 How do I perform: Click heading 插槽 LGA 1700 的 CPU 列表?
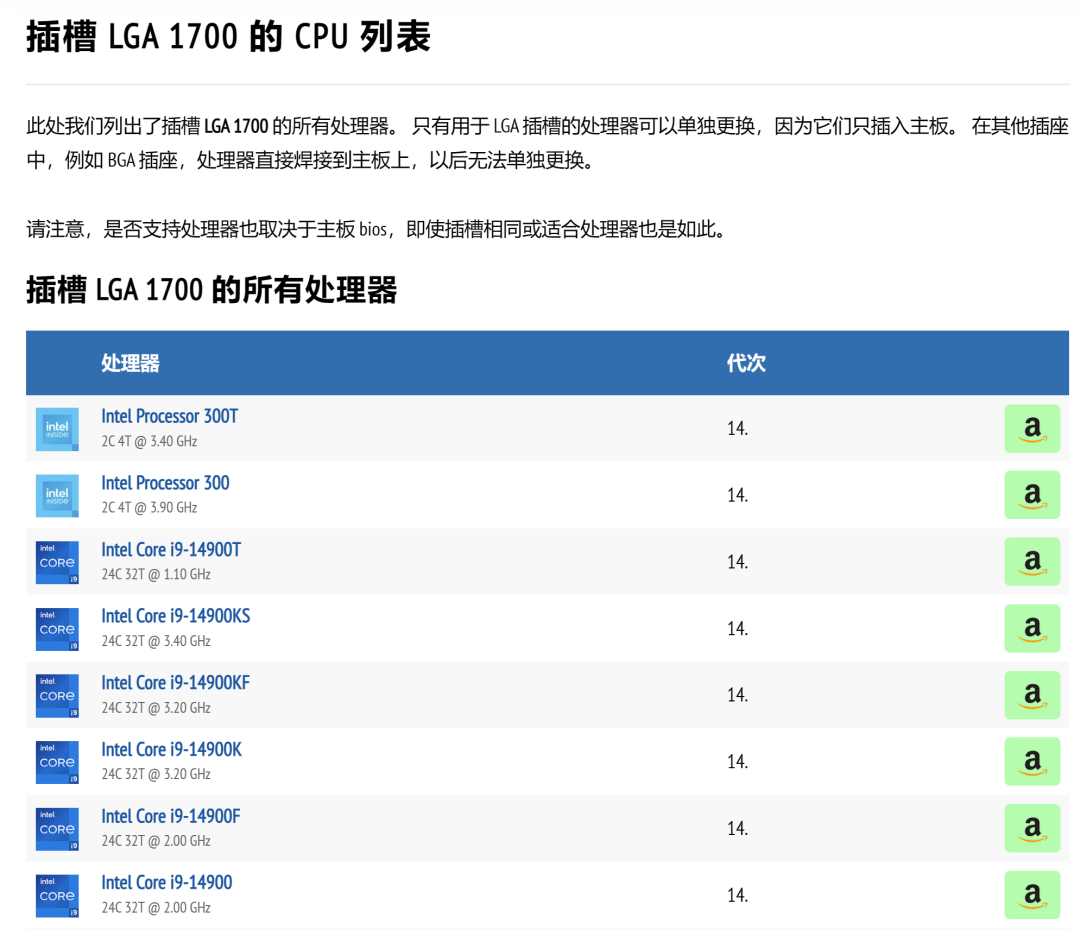(229, 37)
